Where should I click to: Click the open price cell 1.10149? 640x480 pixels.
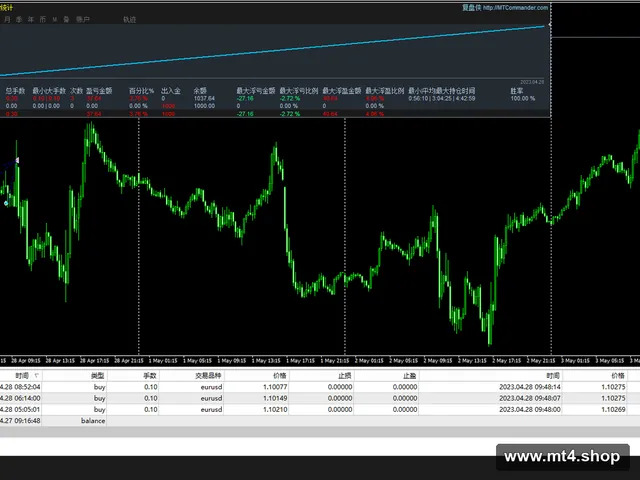click(275, 398)
